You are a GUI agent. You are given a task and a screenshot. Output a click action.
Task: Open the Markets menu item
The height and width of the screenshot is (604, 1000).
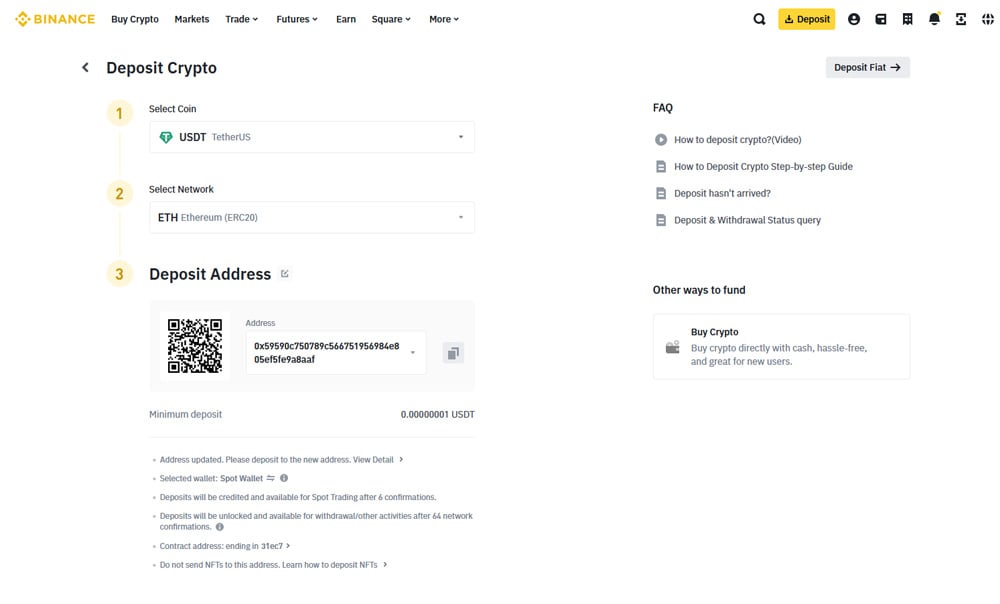tap(192, 19)
